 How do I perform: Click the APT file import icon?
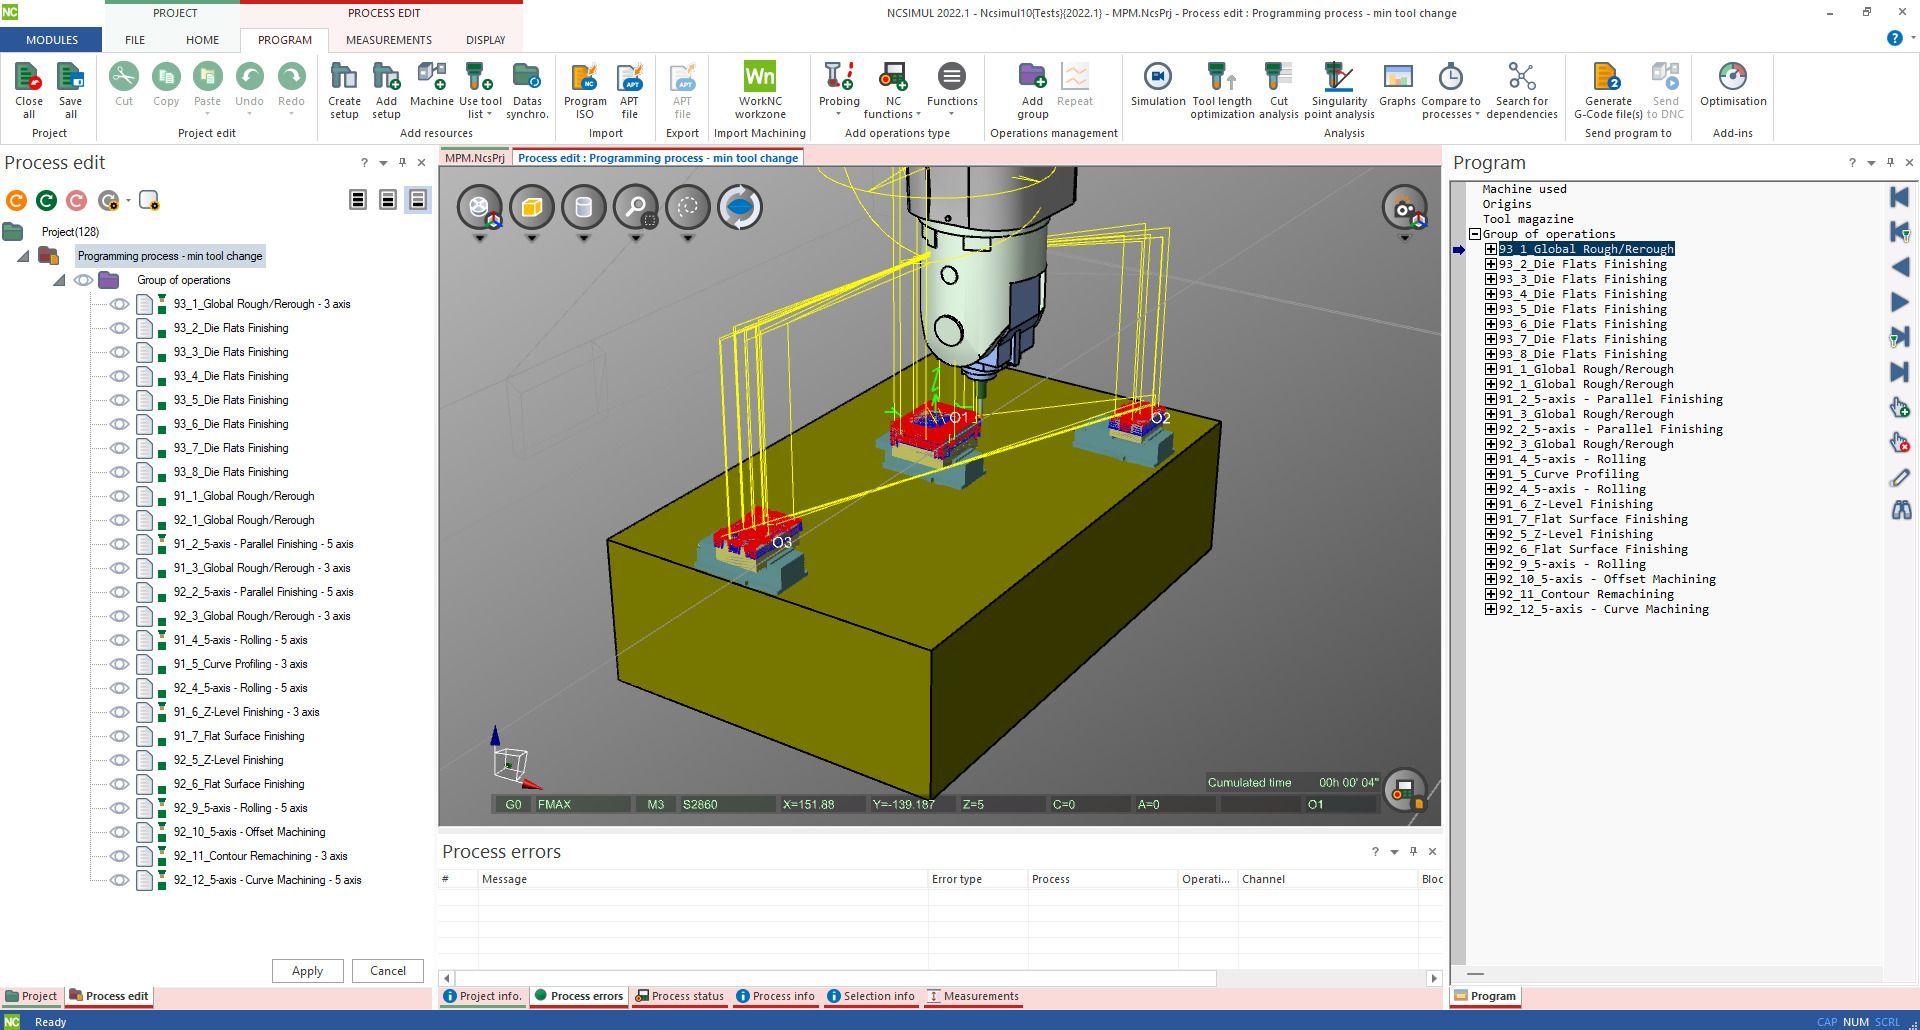629,90
